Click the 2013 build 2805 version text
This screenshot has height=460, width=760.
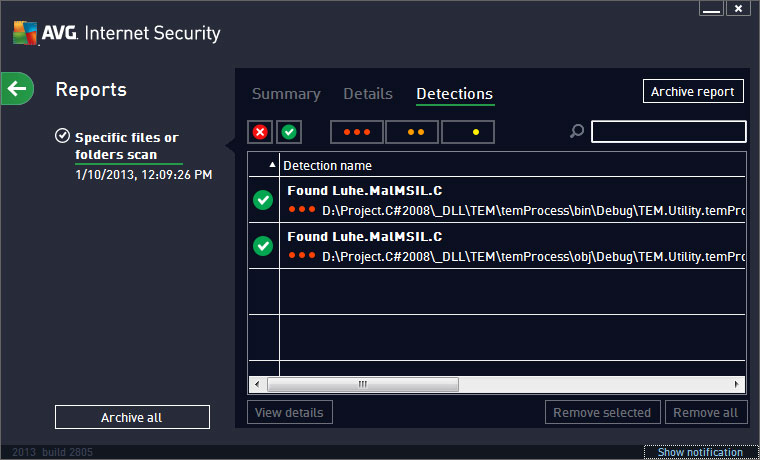pos(52,453)
